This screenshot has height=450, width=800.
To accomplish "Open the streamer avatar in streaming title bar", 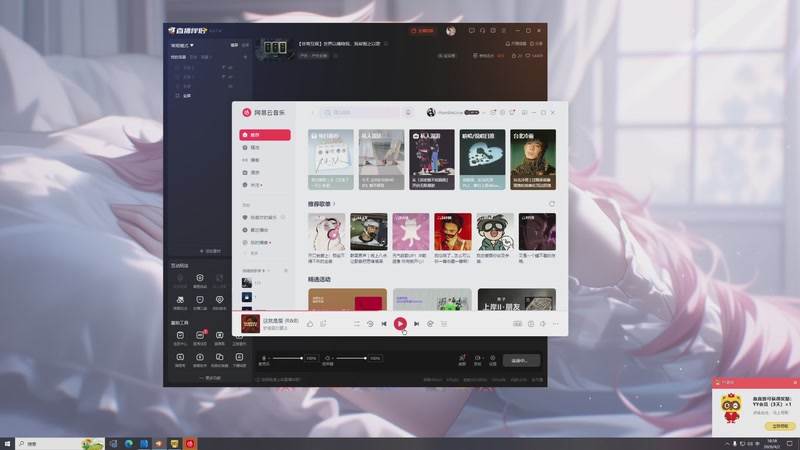I will pyautogui.click(x=451, y=31).
